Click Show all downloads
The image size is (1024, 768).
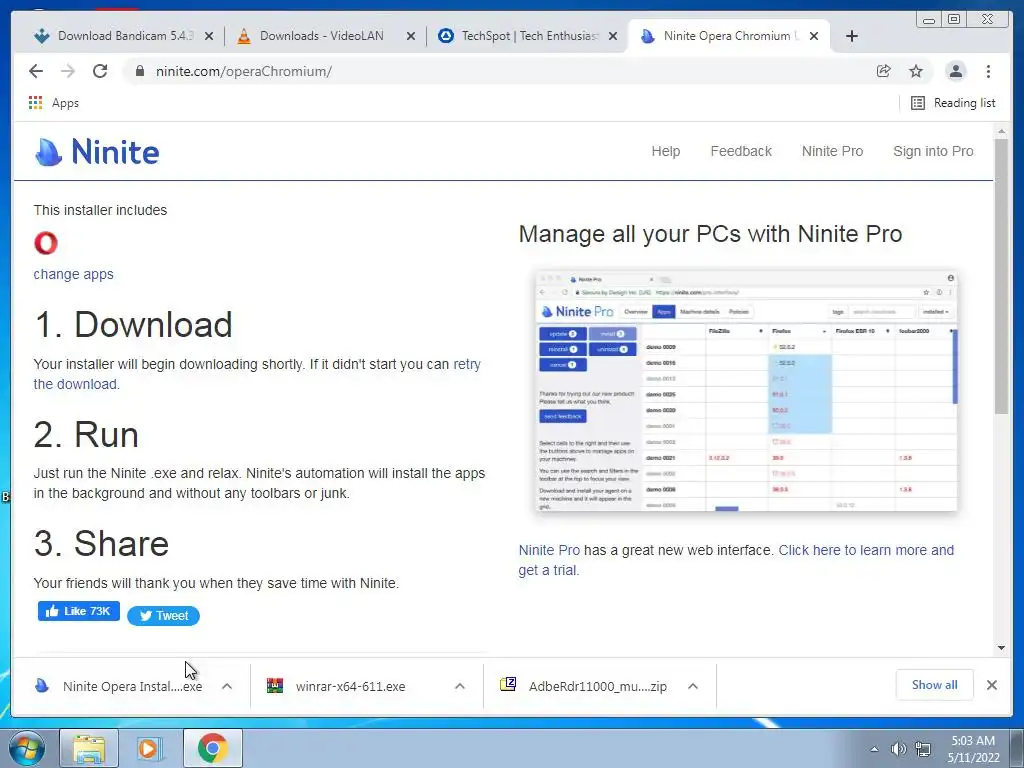[x=935, y=685]
